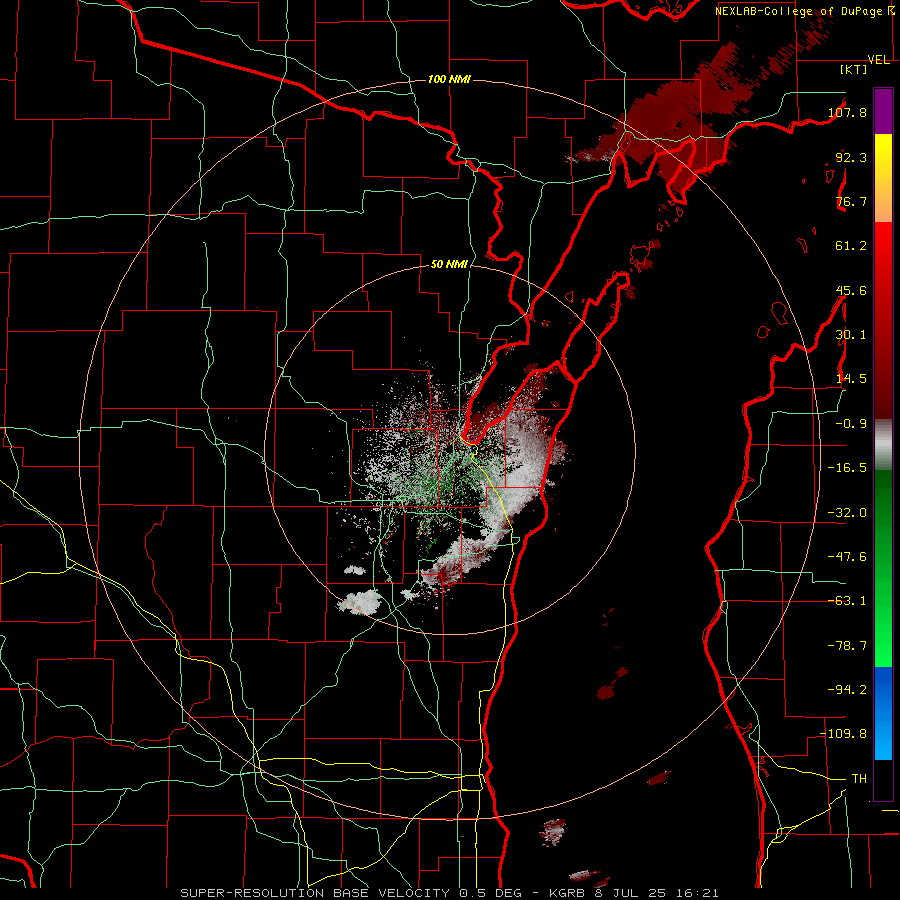Click the -78.7 velocity scale value

(x=847, y=646)
